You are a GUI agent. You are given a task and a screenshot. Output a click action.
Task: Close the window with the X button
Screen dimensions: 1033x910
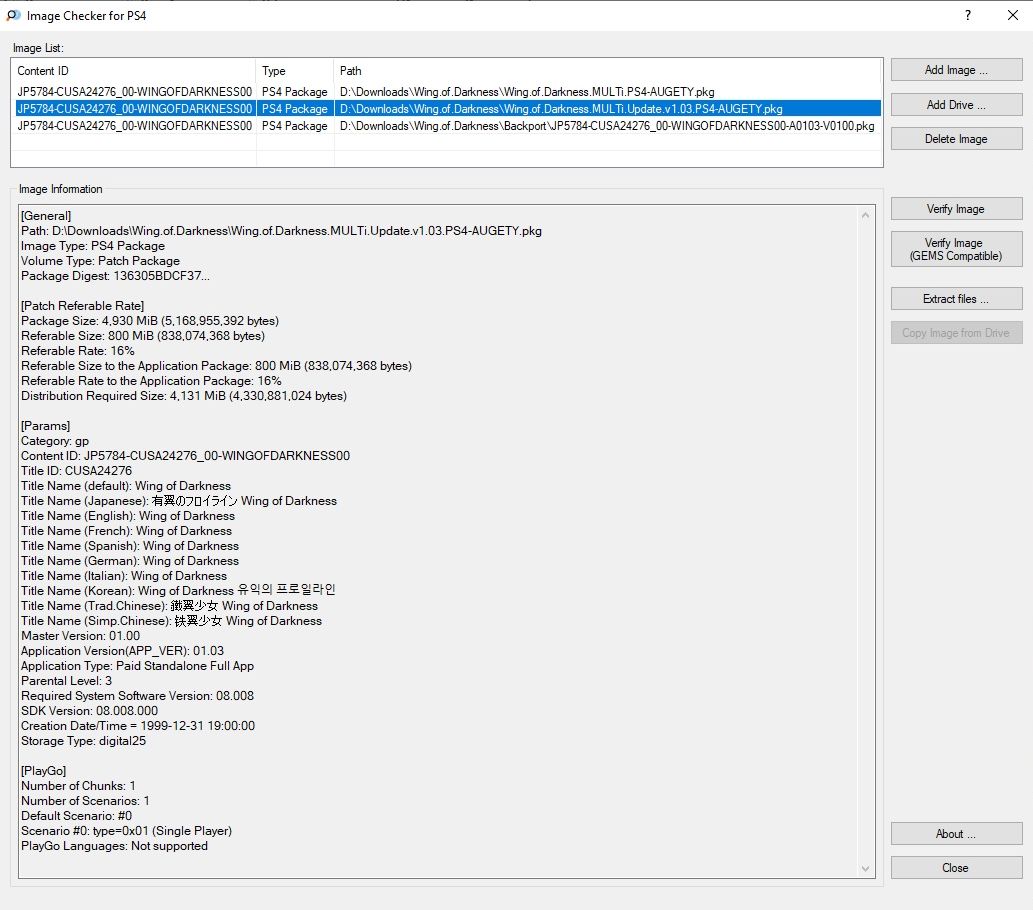(x=1013, y=15)
